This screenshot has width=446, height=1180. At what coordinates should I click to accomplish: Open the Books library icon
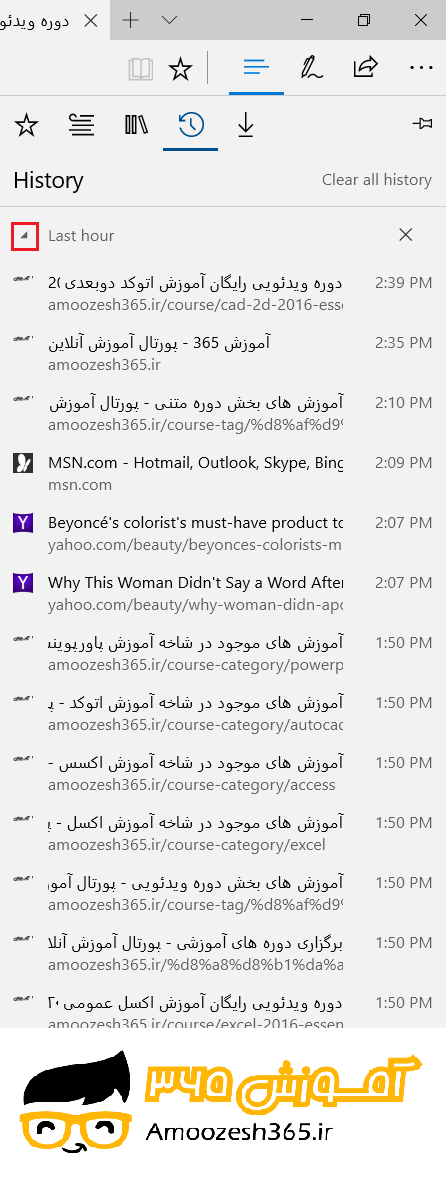136,125
